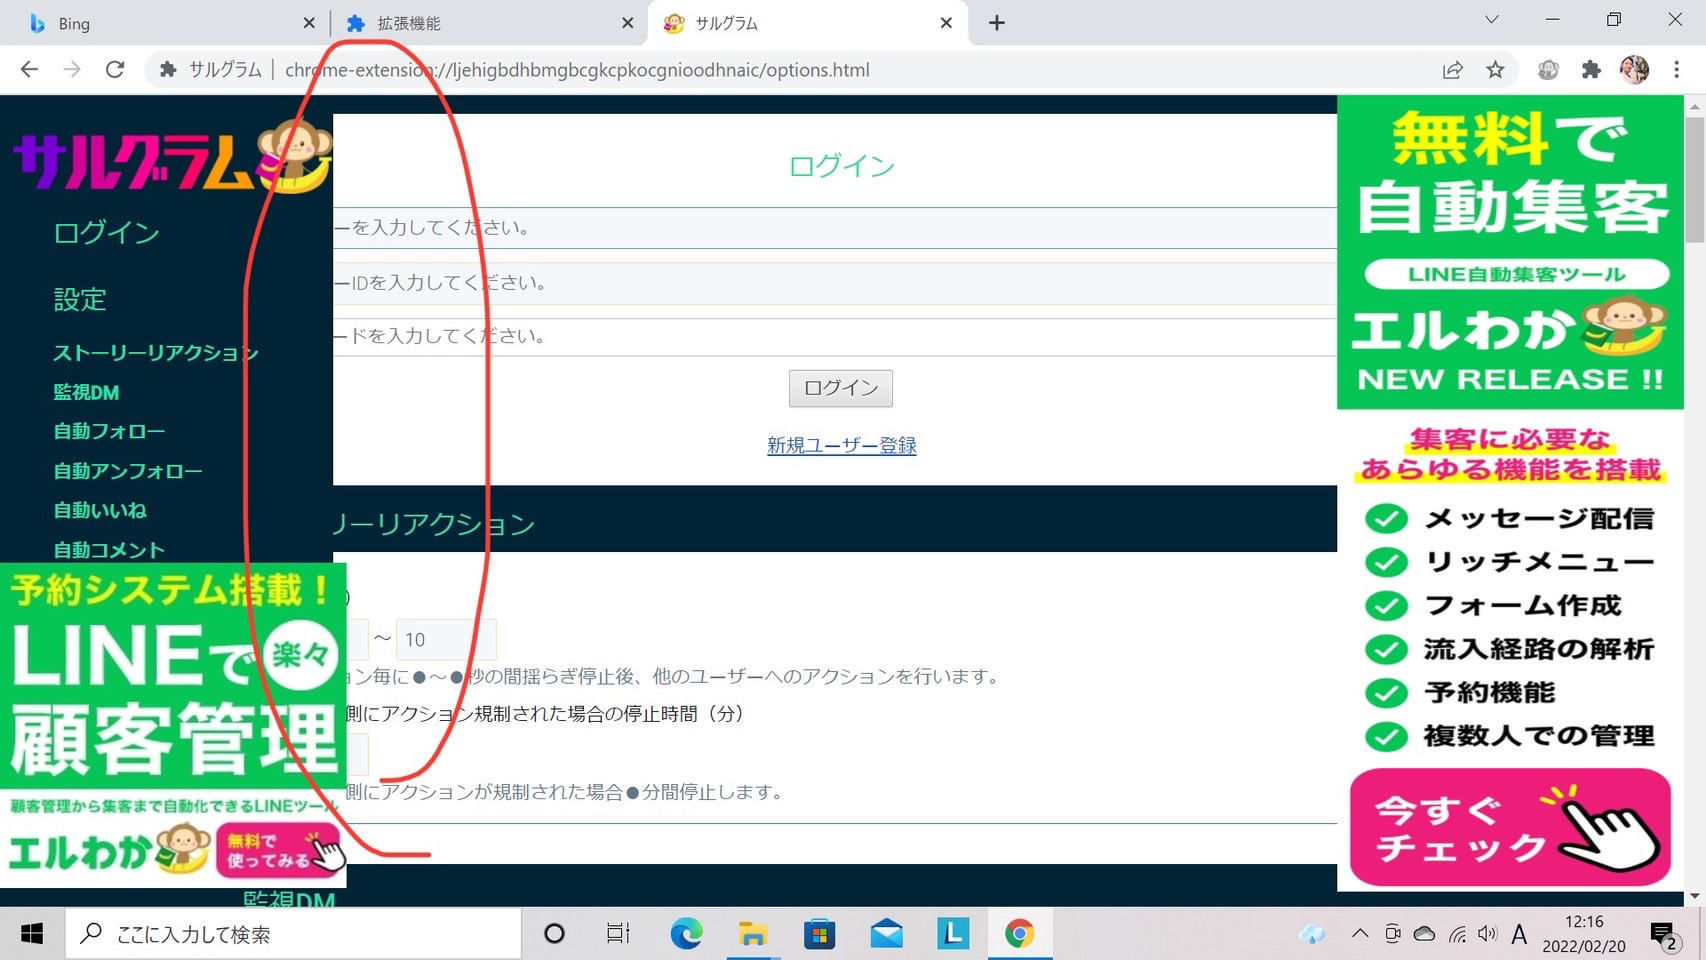Go back to the previous page
The image size is (1706, 960).
tap(29, 69)
